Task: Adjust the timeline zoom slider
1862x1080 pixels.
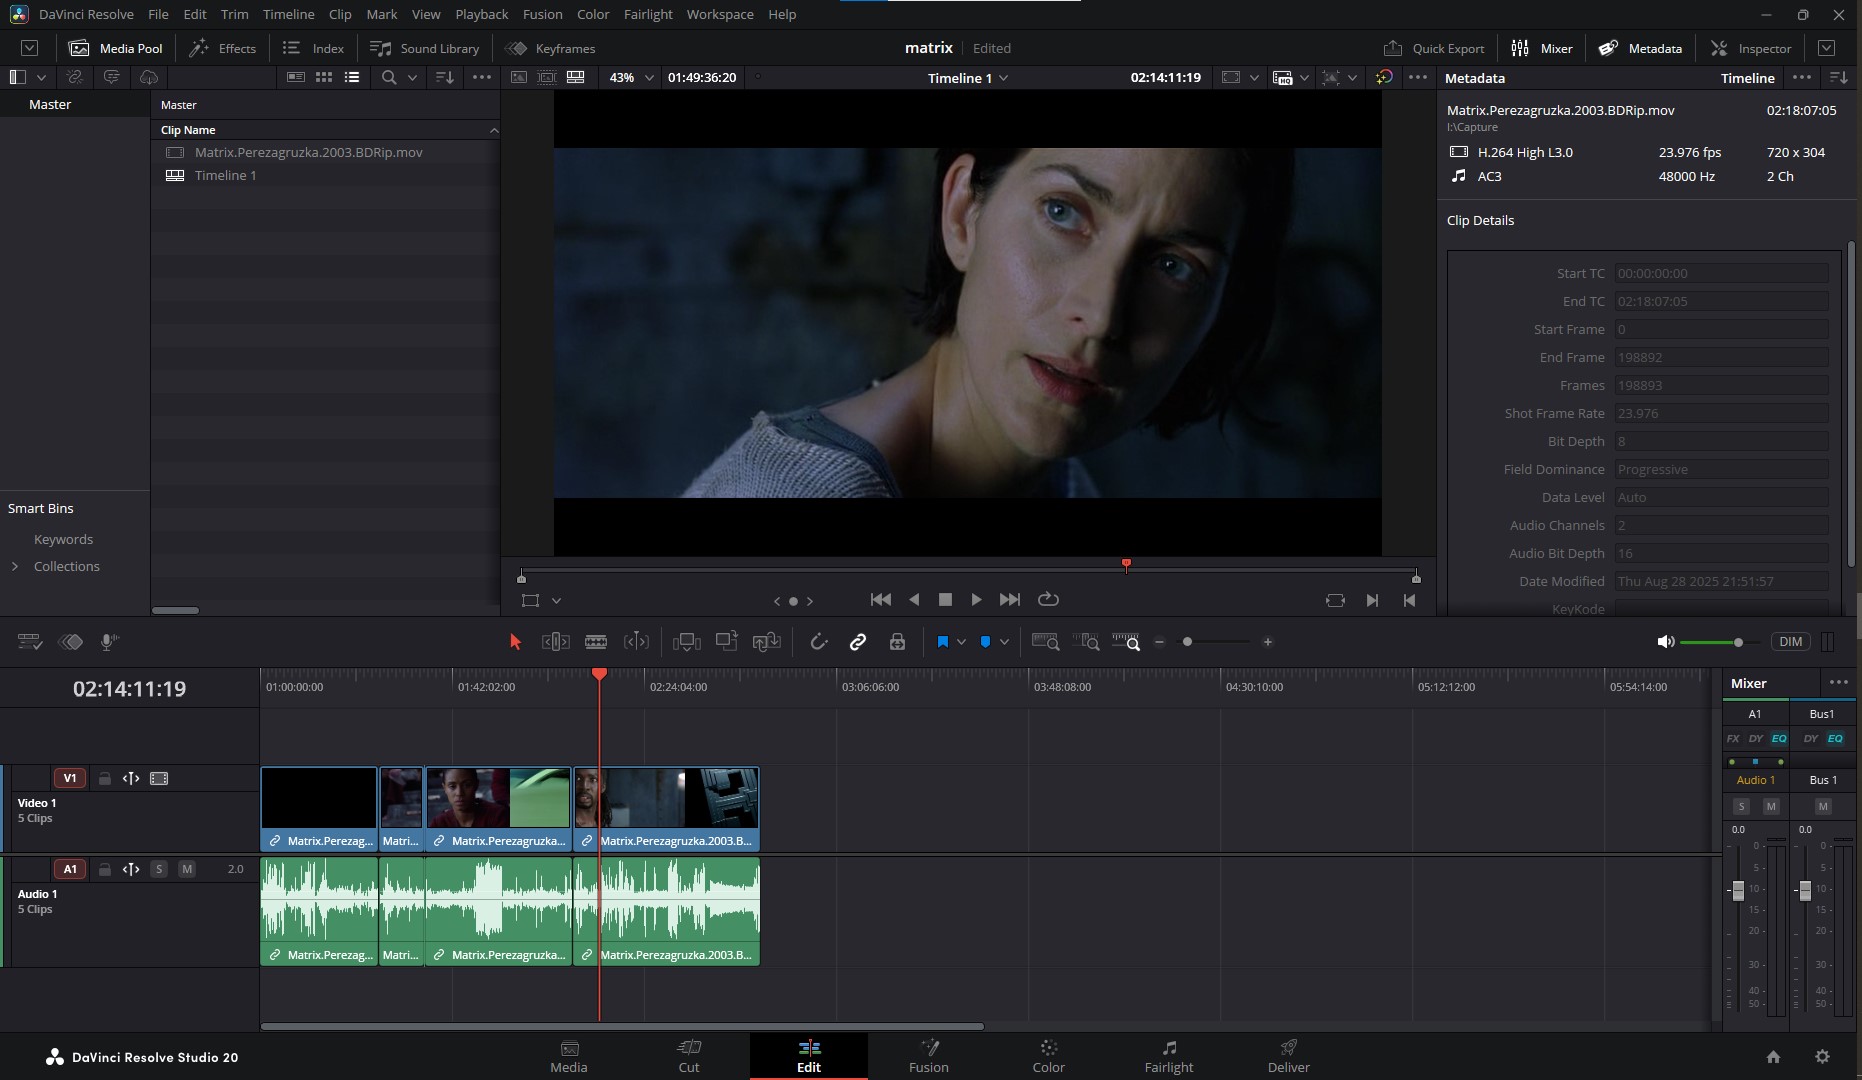Action: tap(1187, 642)
